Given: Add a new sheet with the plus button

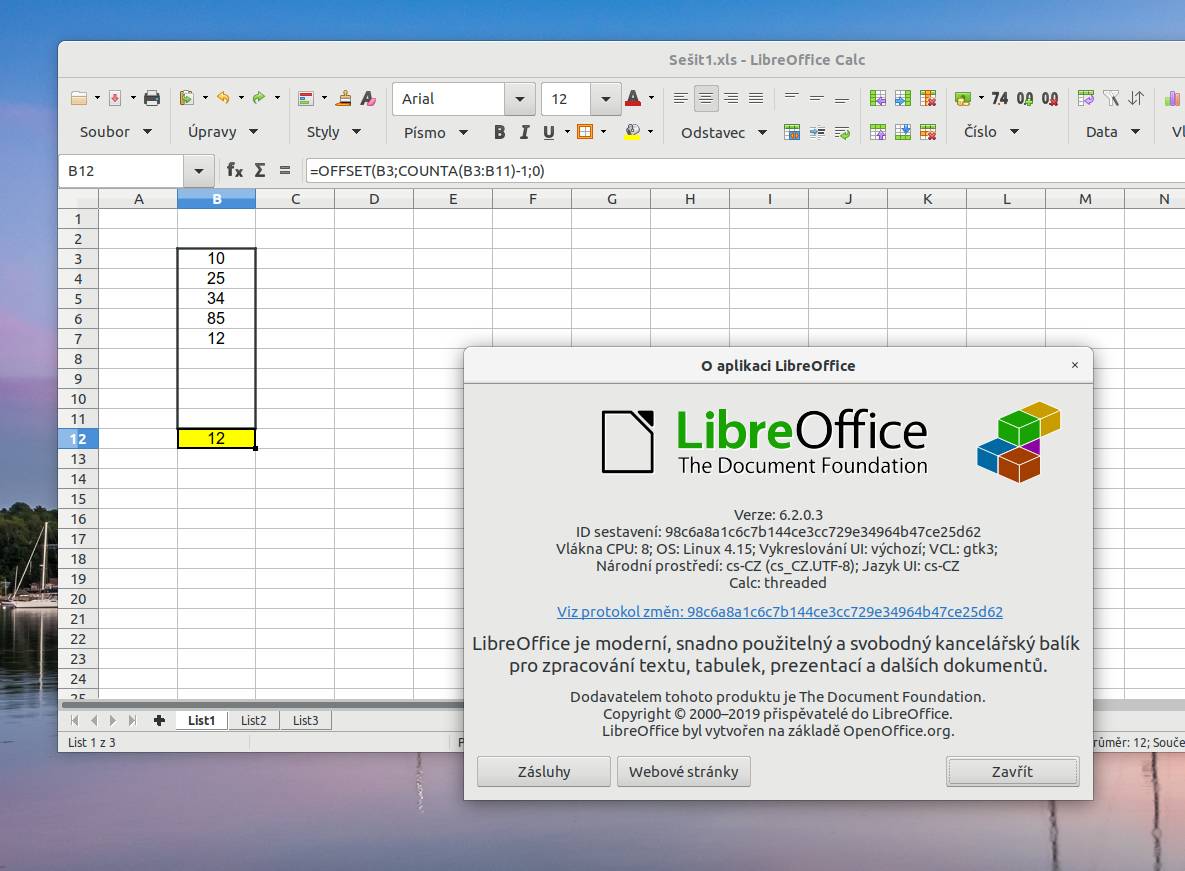Looking at the screenshot, I should click(159, 721).
